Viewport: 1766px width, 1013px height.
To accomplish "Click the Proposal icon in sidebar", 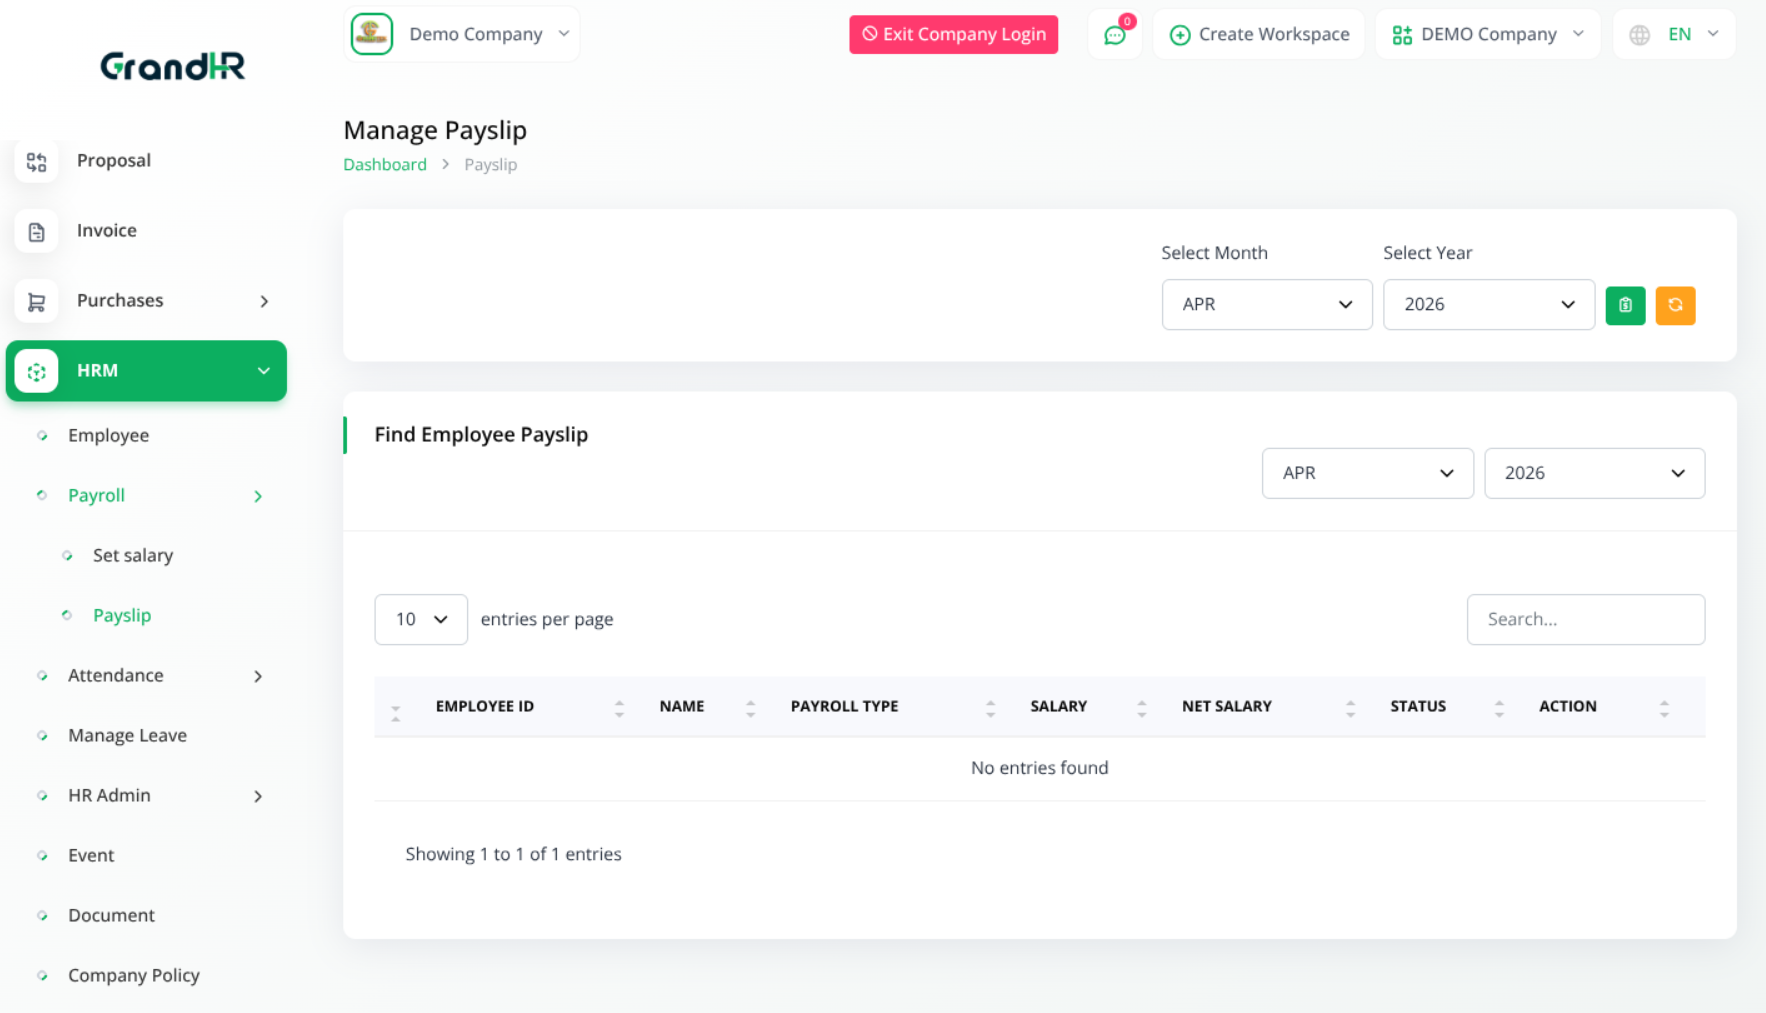I will (36, 161).
